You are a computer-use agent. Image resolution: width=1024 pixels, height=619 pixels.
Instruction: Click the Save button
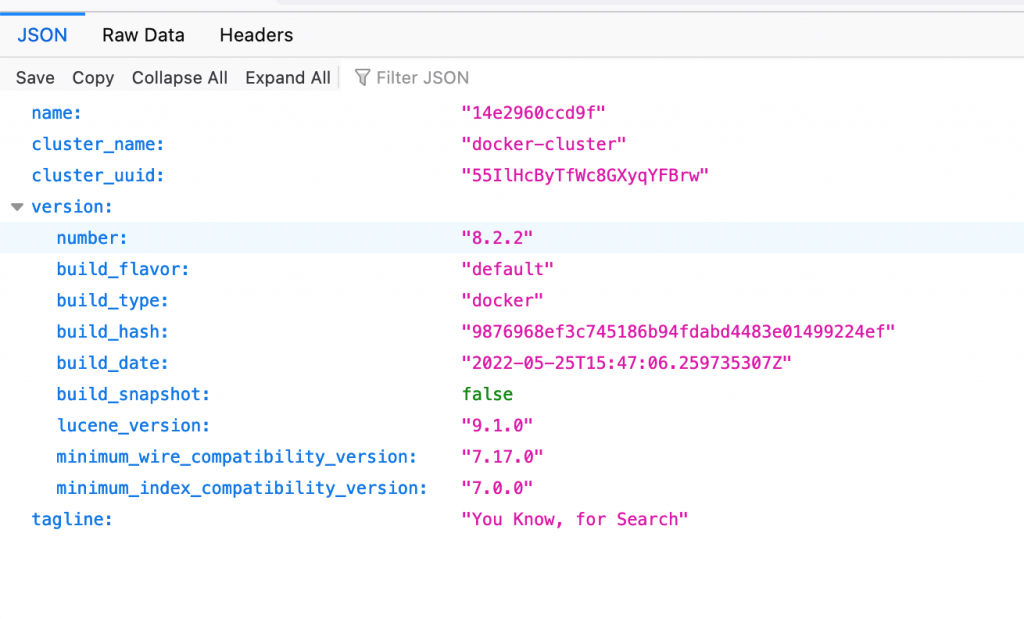35,78
